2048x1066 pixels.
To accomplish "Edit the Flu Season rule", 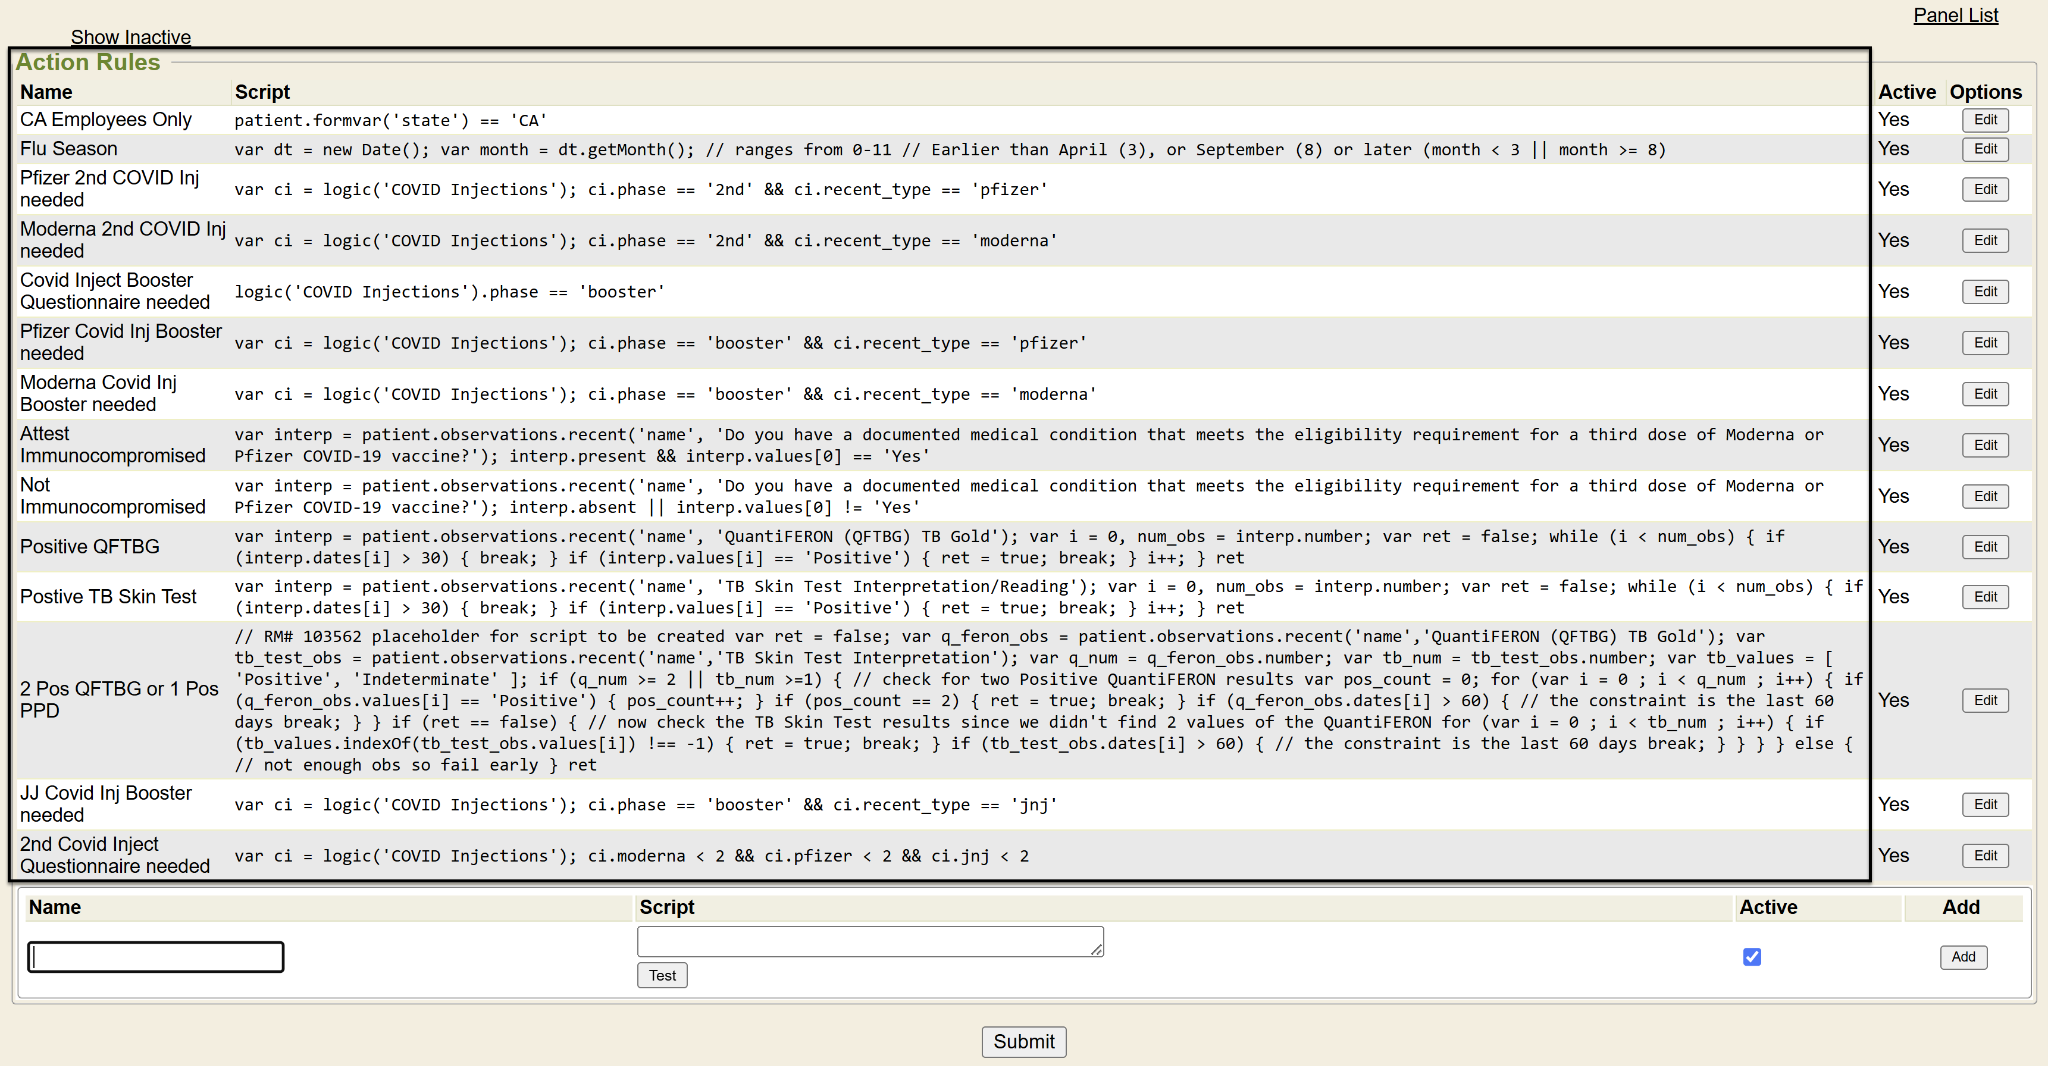I will (x=1984, y=149).
